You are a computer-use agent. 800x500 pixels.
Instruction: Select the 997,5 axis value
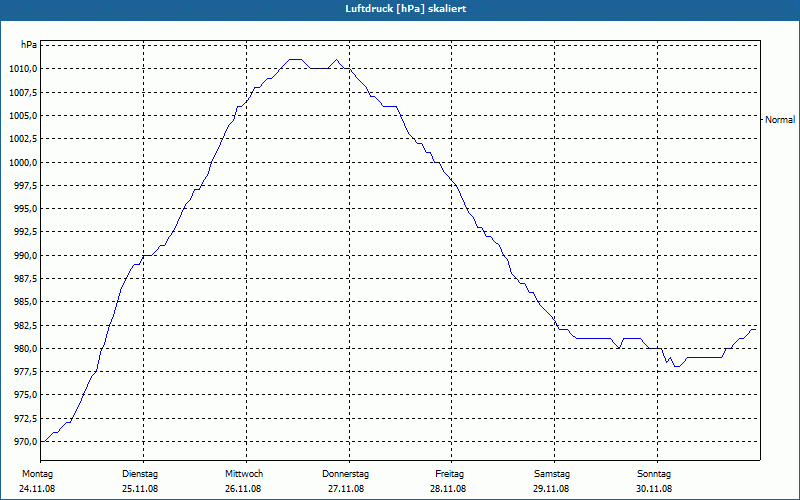(x=25, y=185)
